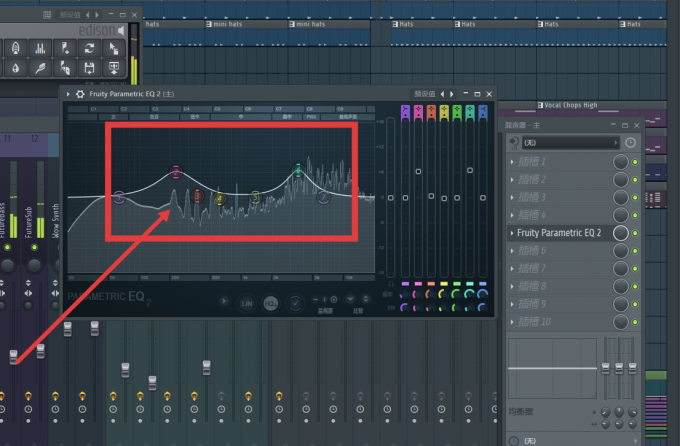
Task: Click the EQ headphones monitor icon
Action: [x=391, y=284]
